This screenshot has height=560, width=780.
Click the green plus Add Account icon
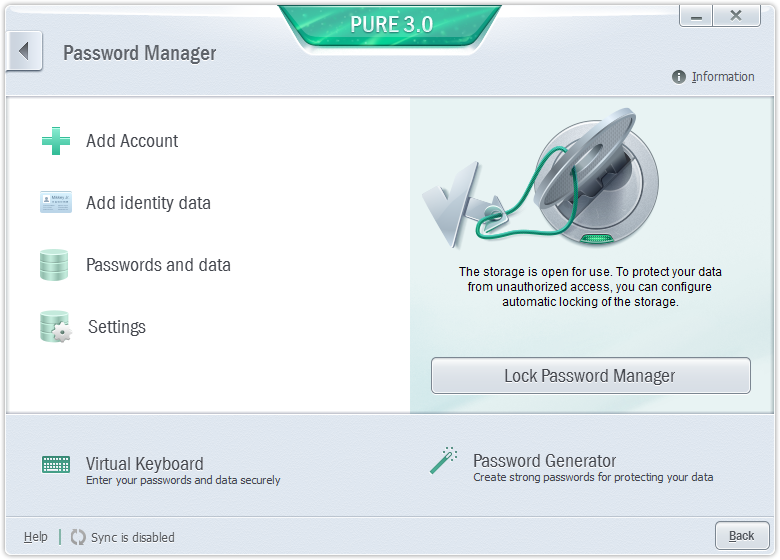(x=56, y=141)
